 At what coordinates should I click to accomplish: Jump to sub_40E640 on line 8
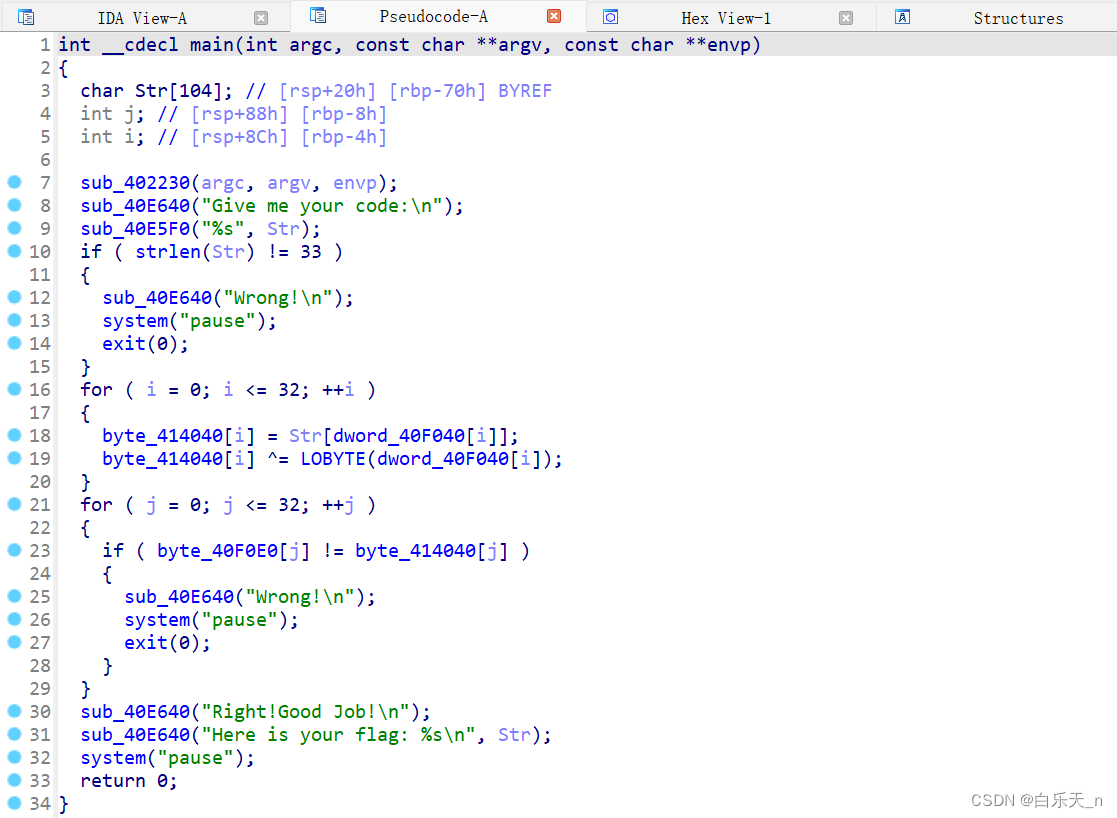[135, 206]
